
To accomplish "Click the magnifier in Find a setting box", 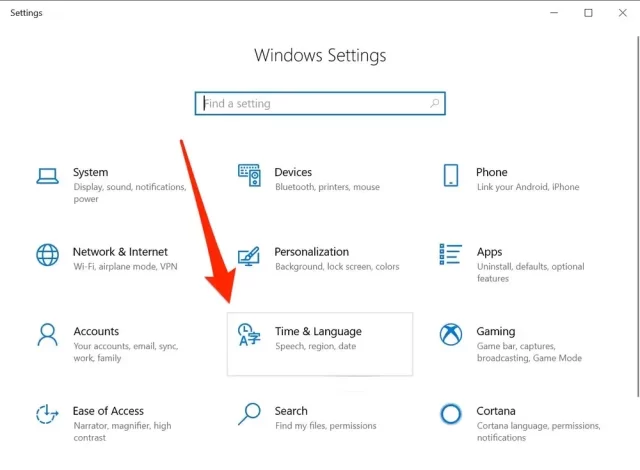I will click(435, 103).
